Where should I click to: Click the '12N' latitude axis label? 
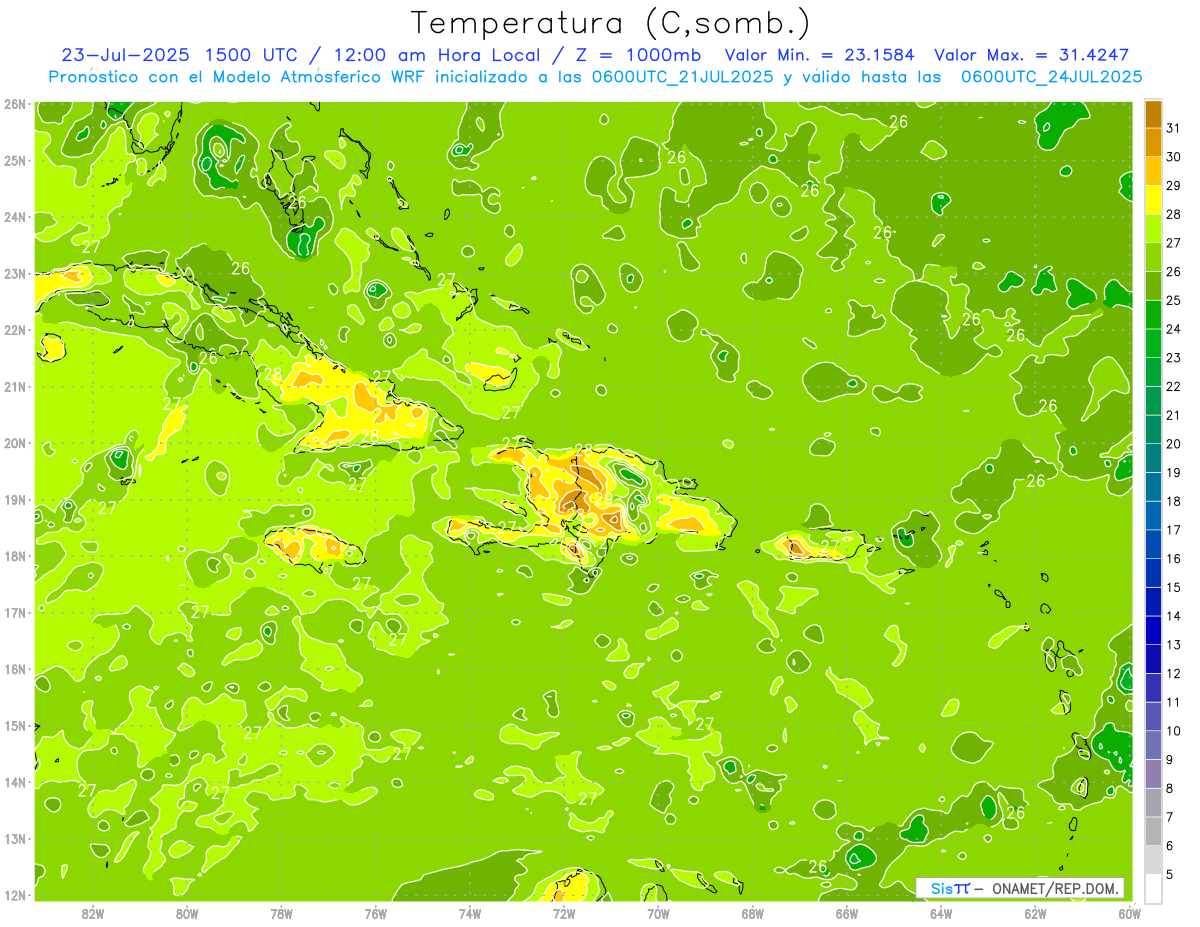click(x=14, y=895)
